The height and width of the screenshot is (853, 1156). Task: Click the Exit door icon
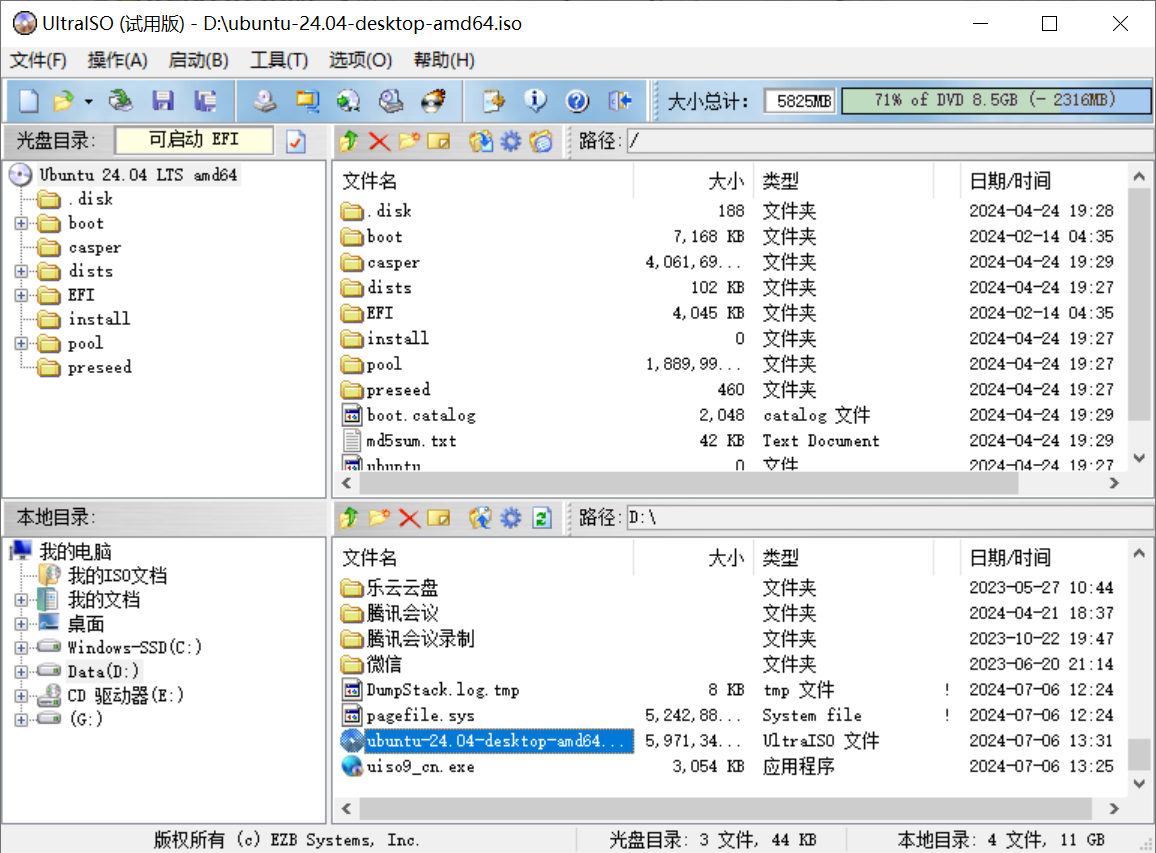click(620, 100)
